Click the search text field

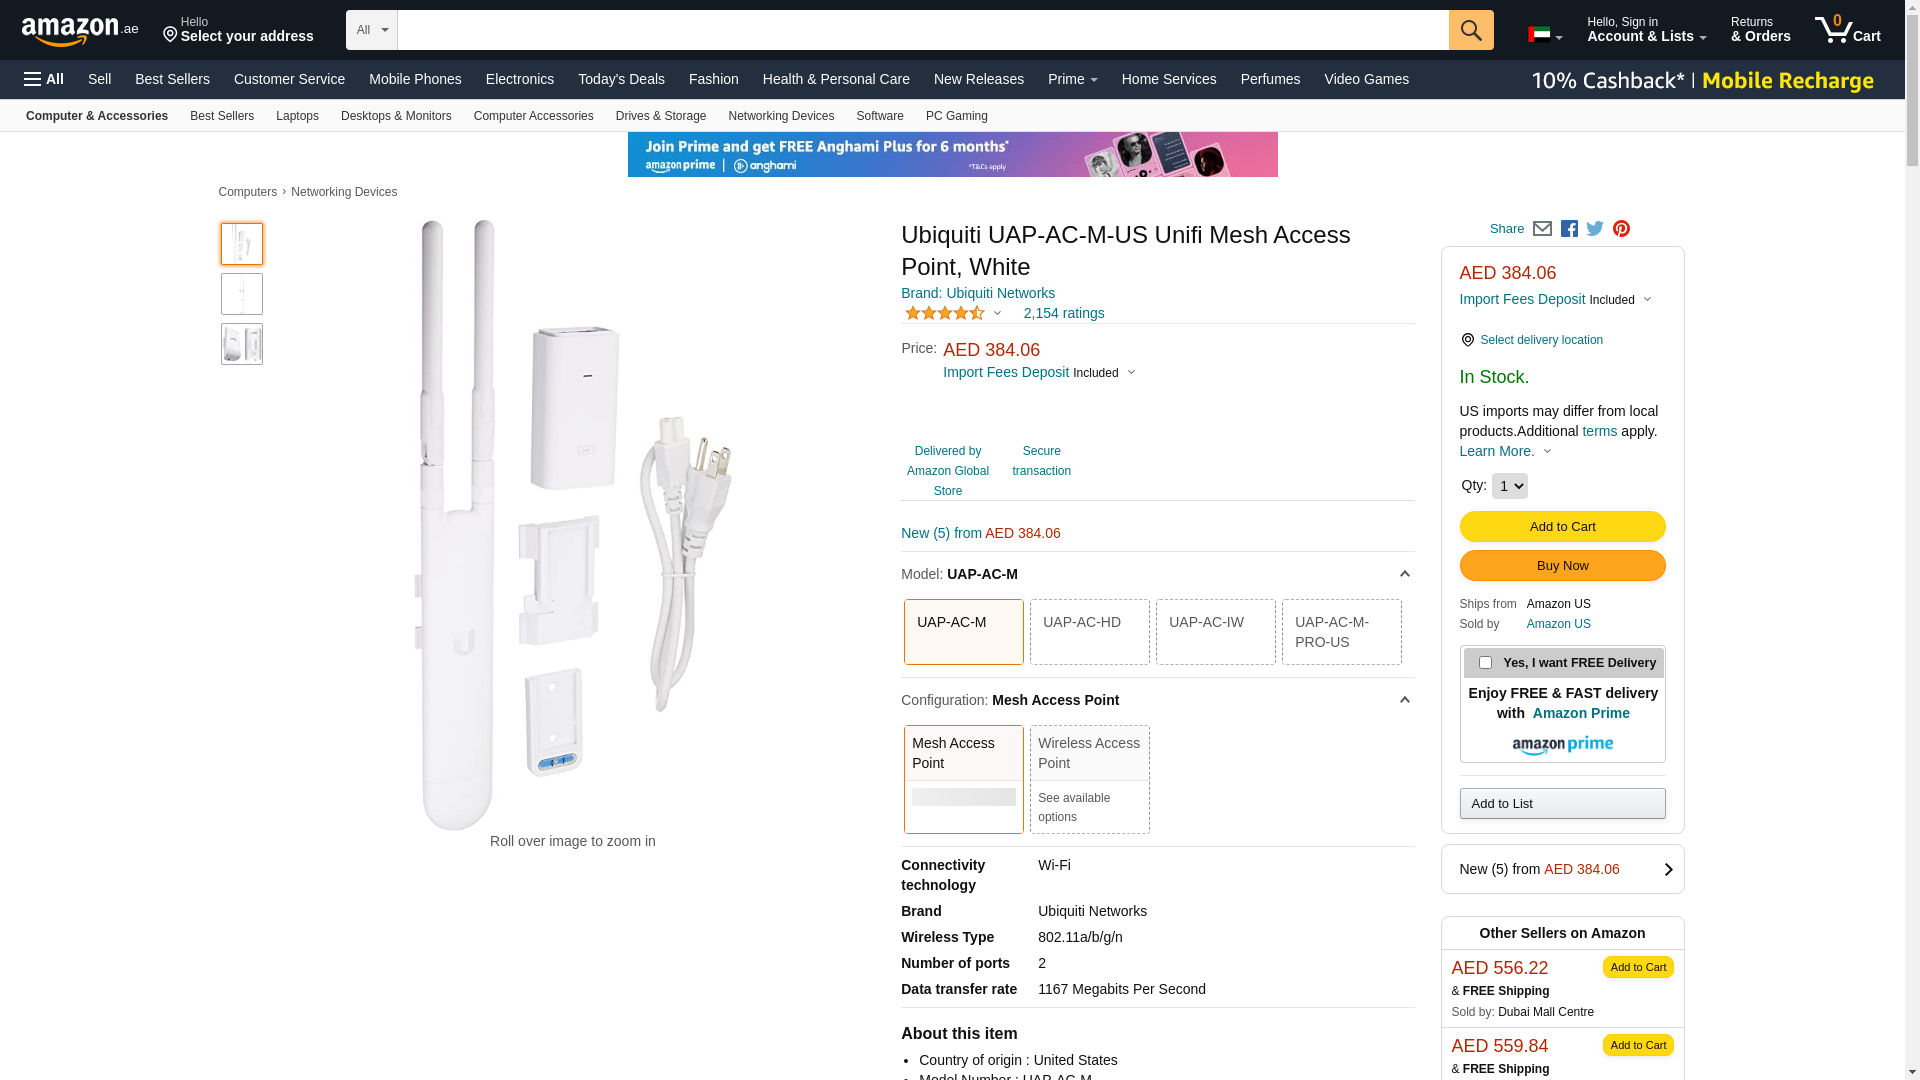tap(922, 30)
